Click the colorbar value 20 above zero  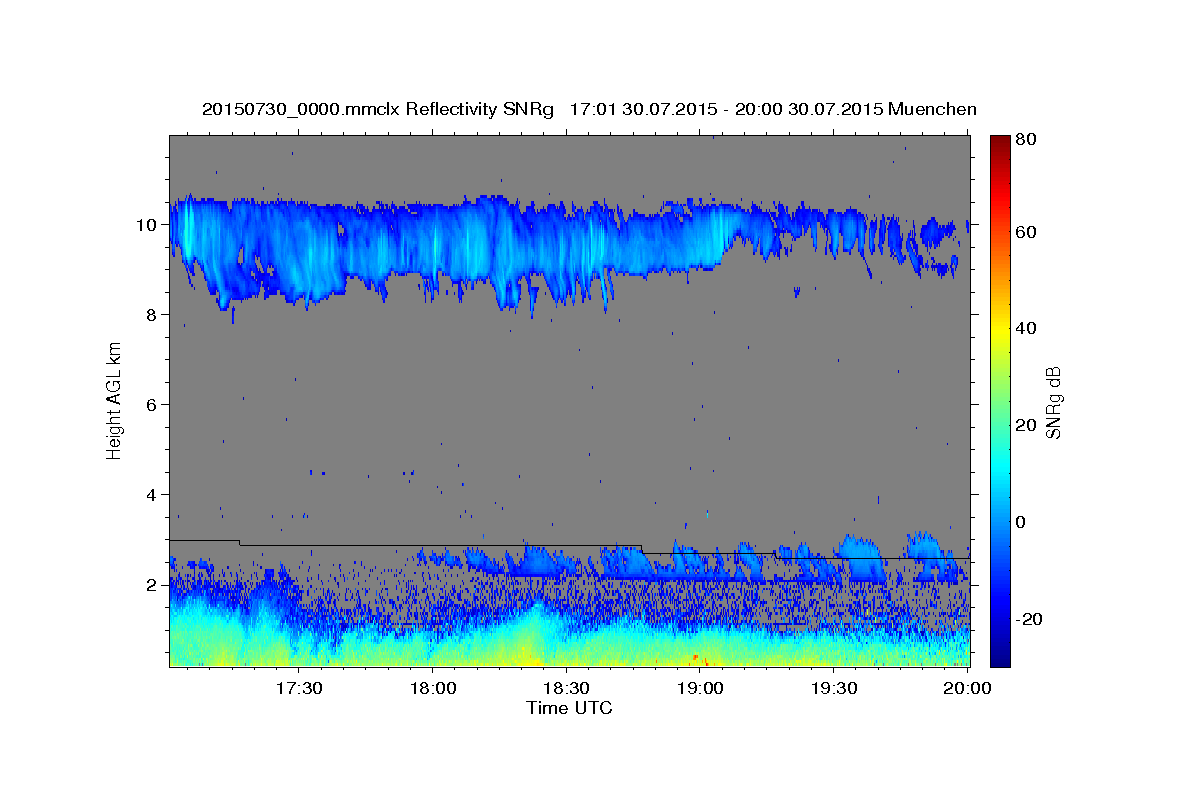[x=1025, y=425]
